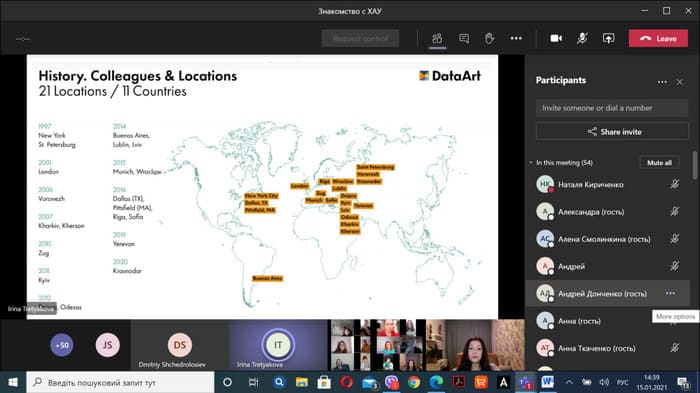Click the Windows Start button
Screen dimensions: 700x393
tap(13, 382)
